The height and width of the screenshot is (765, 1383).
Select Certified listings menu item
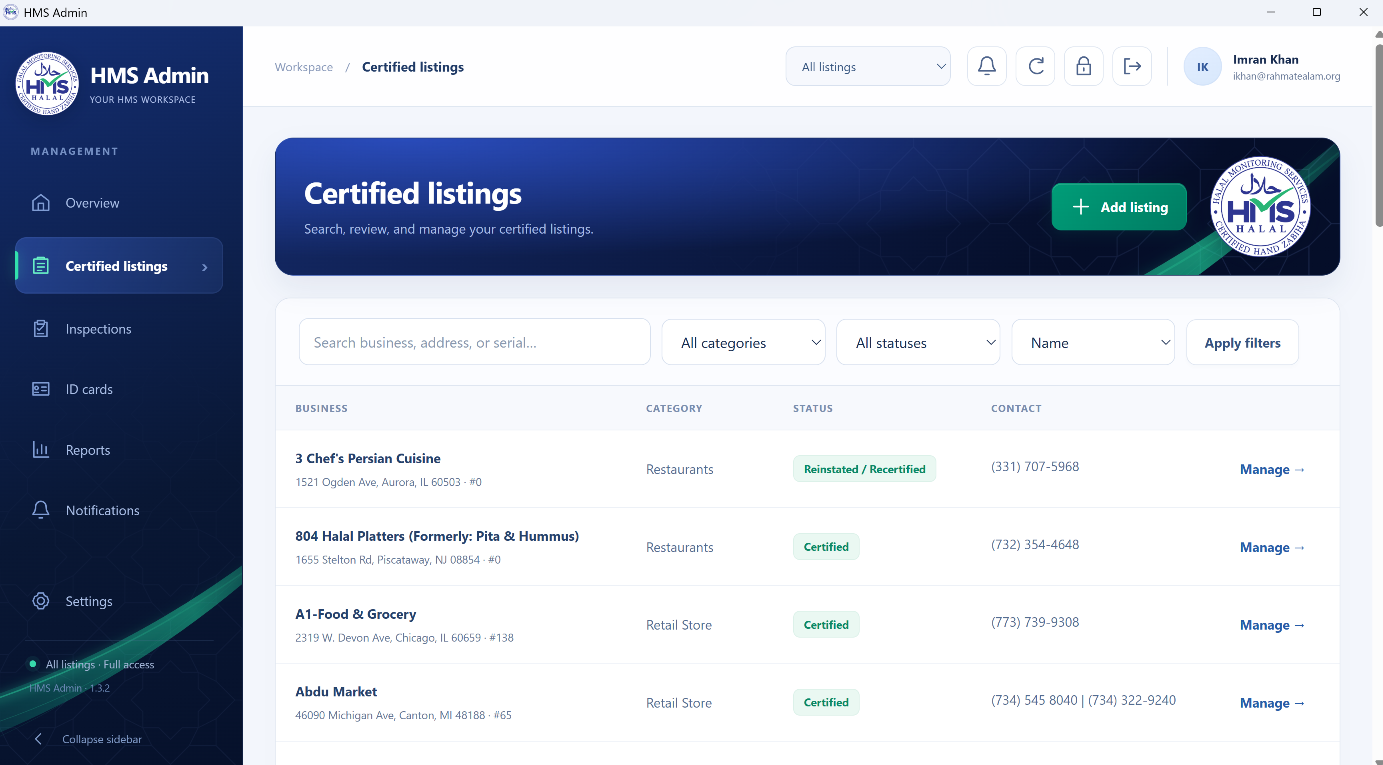click(119, 266)
